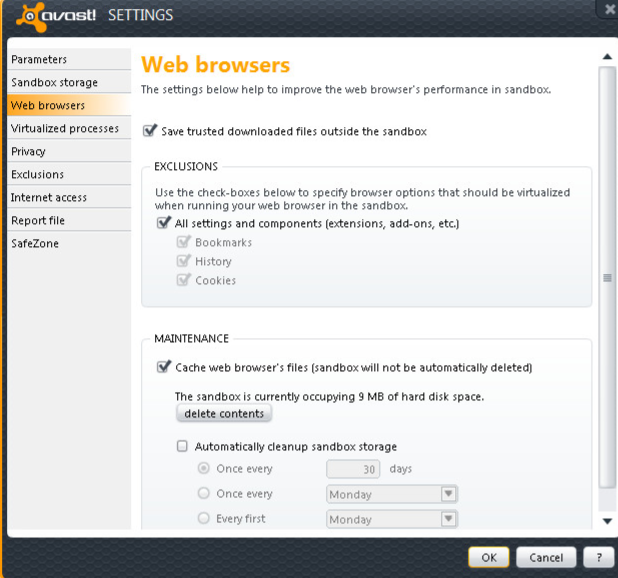Click the delete contents button
The height and width of the screenshot is (578, 618).
(224, 413)
